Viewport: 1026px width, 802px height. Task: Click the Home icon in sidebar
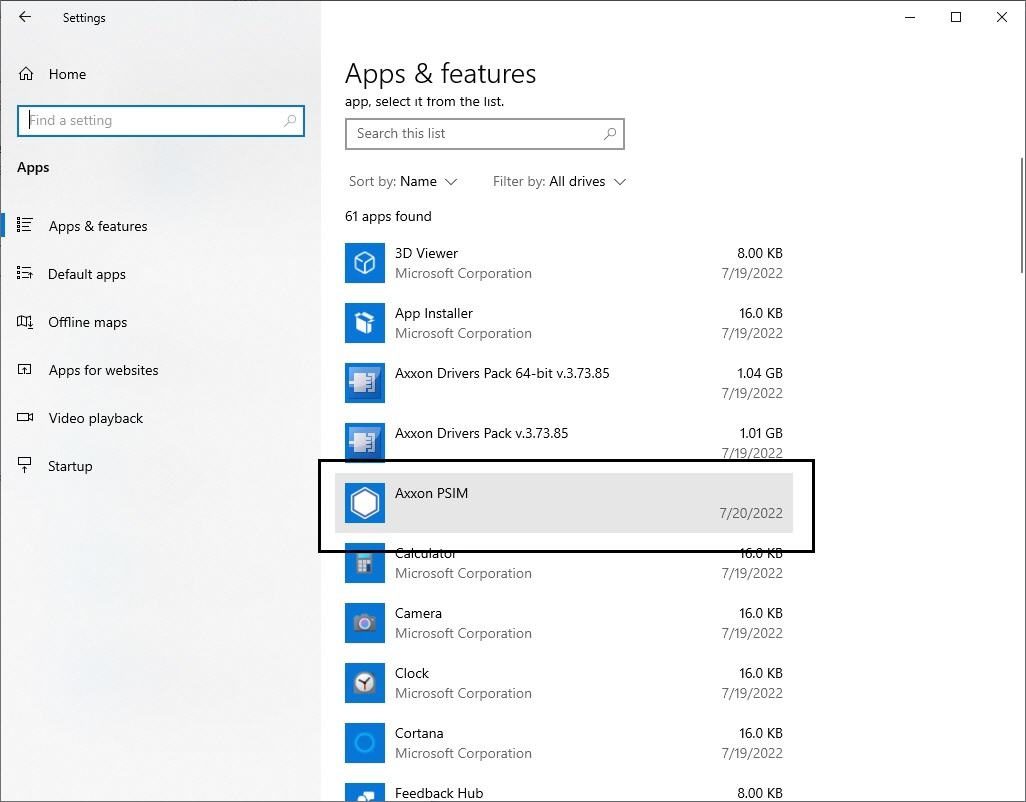coord(27,74)
